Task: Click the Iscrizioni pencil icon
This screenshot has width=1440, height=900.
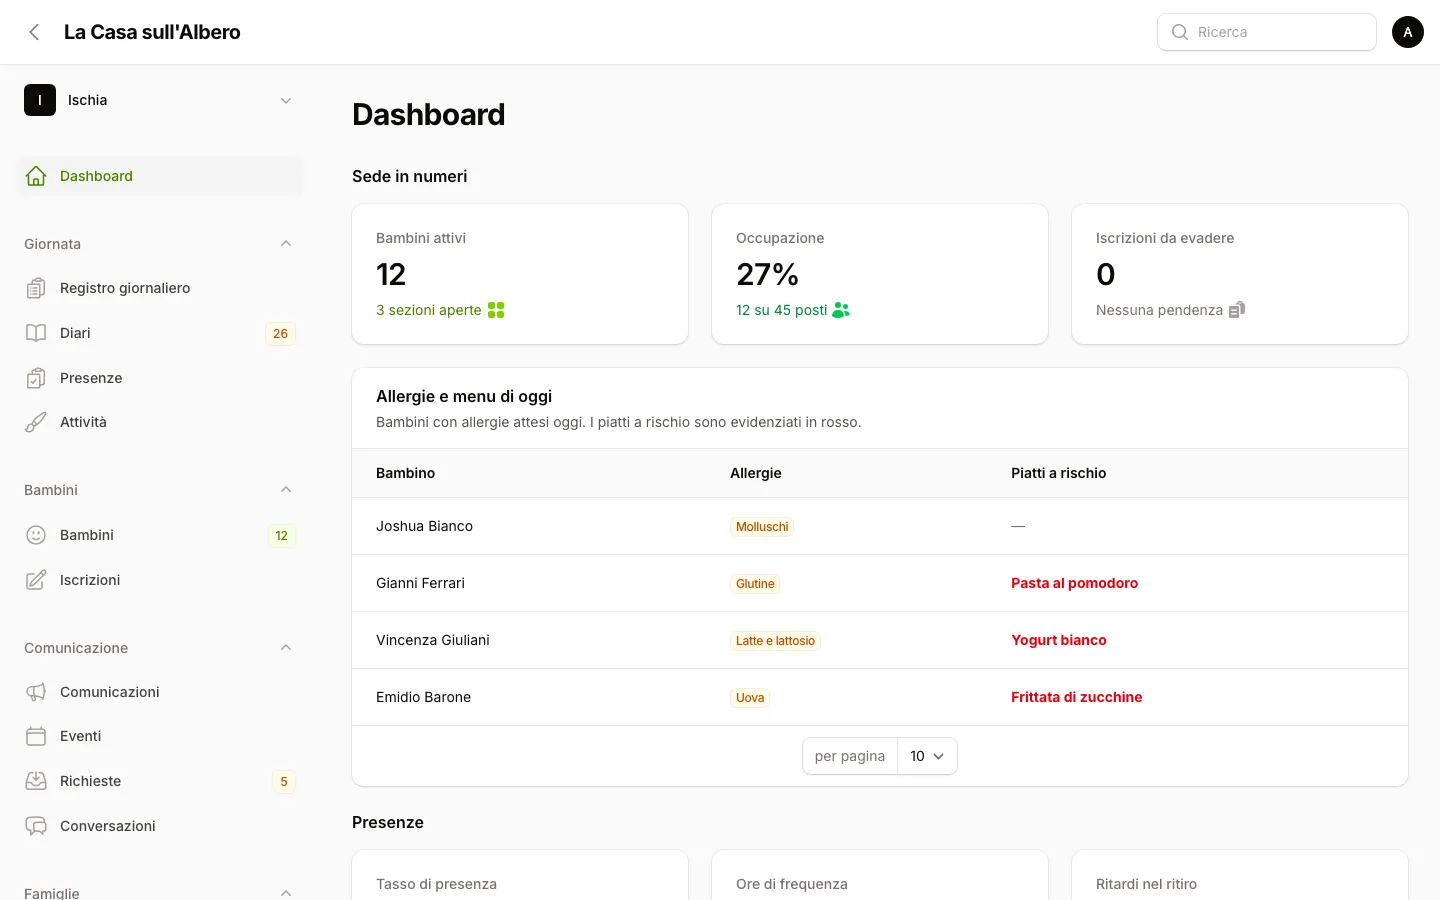Action: (36, 580)
